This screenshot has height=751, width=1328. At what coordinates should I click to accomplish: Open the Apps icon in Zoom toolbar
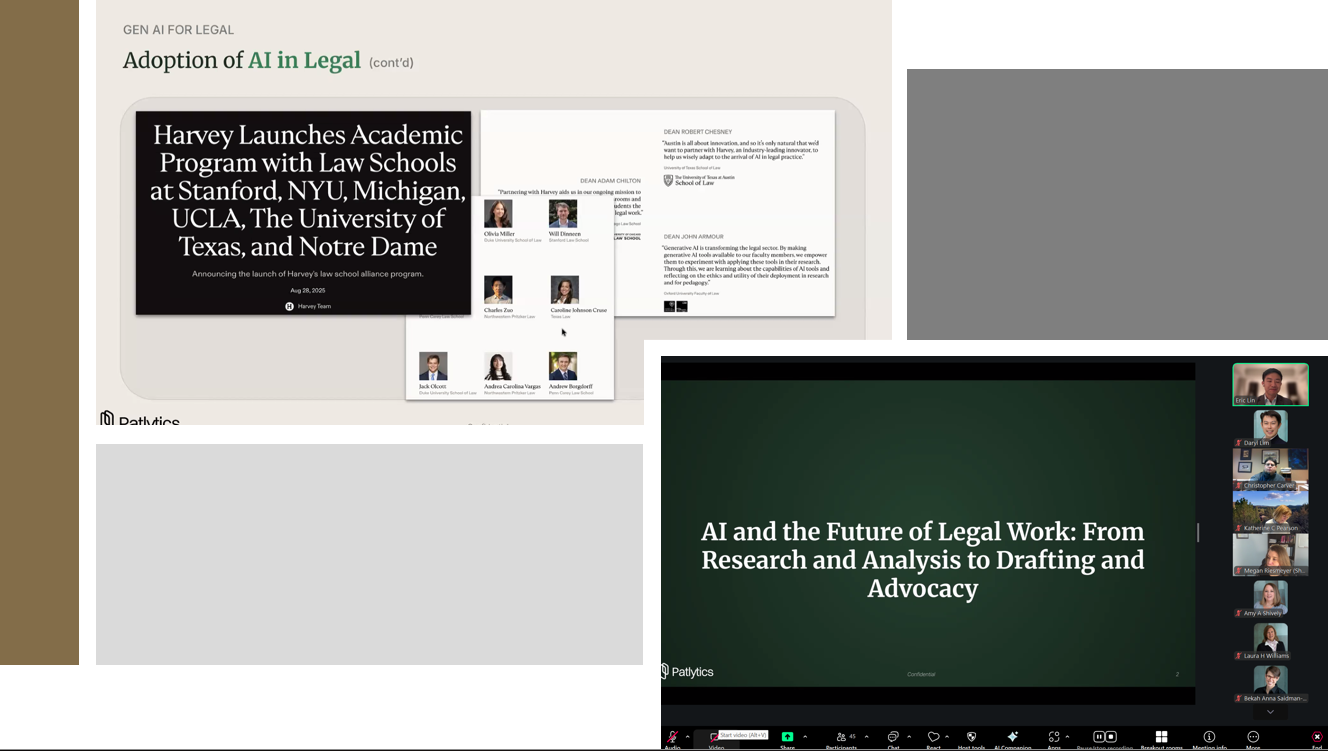click(x=1054, y=737)
